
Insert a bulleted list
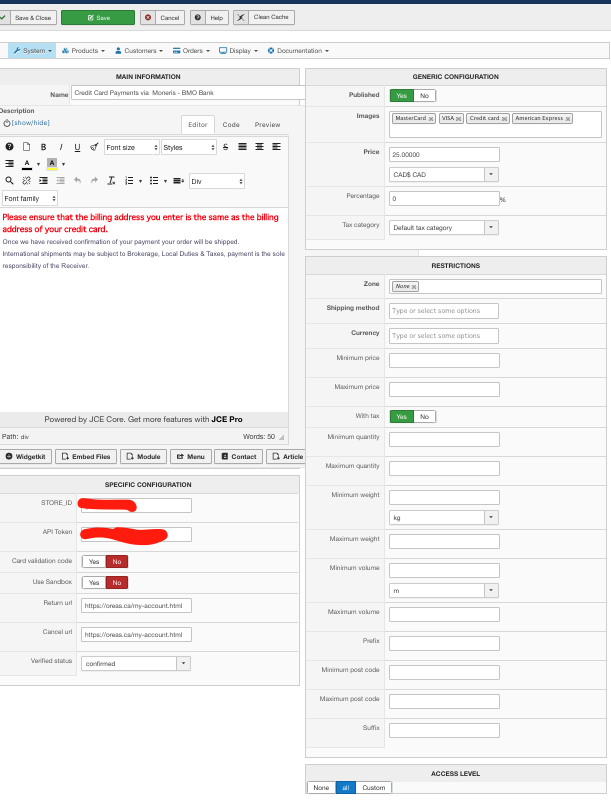(x=153, y=181)
